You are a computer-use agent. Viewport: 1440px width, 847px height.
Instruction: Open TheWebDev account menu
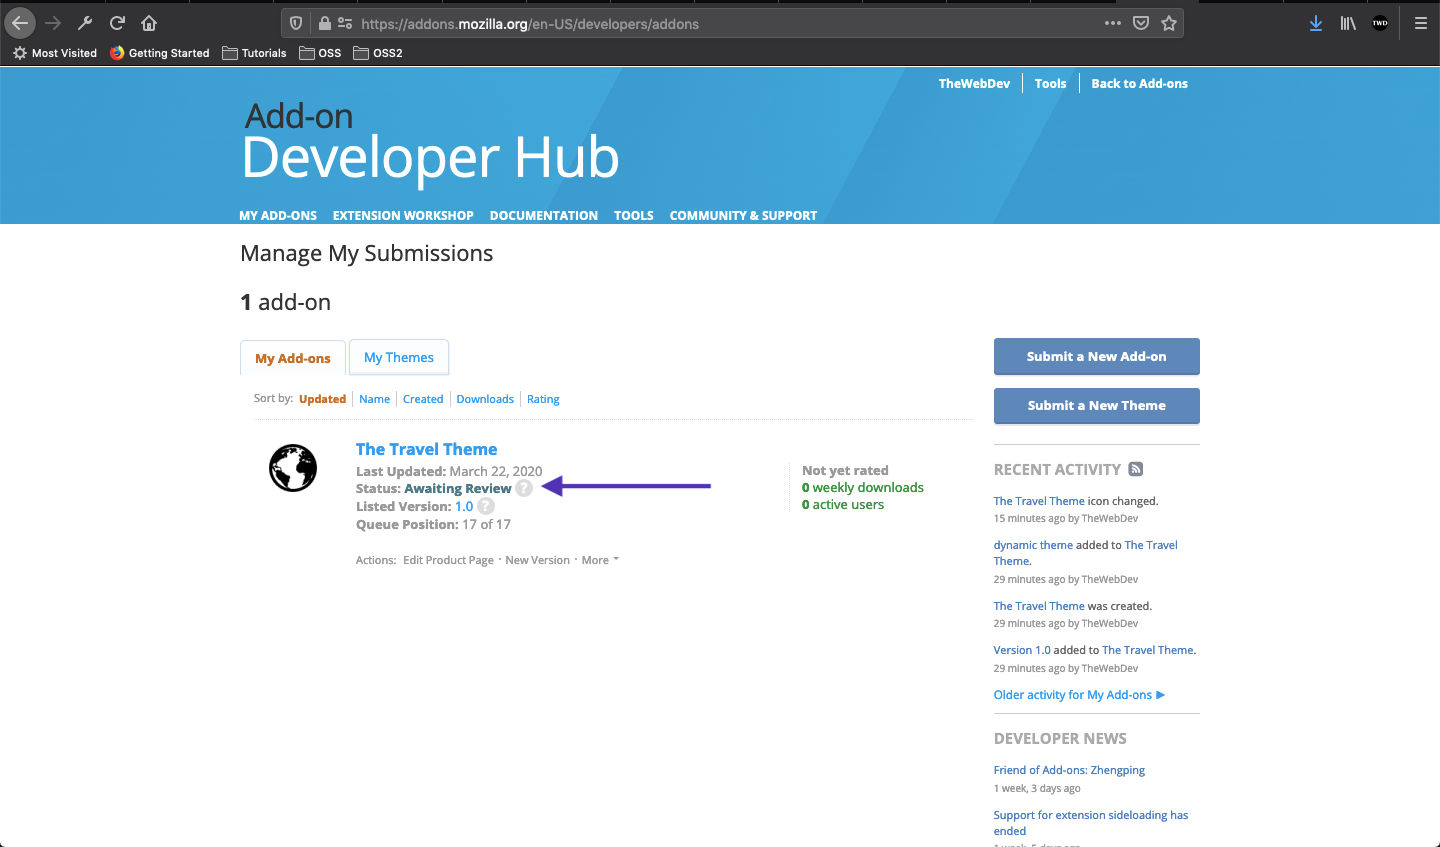(x=974, y=84)
